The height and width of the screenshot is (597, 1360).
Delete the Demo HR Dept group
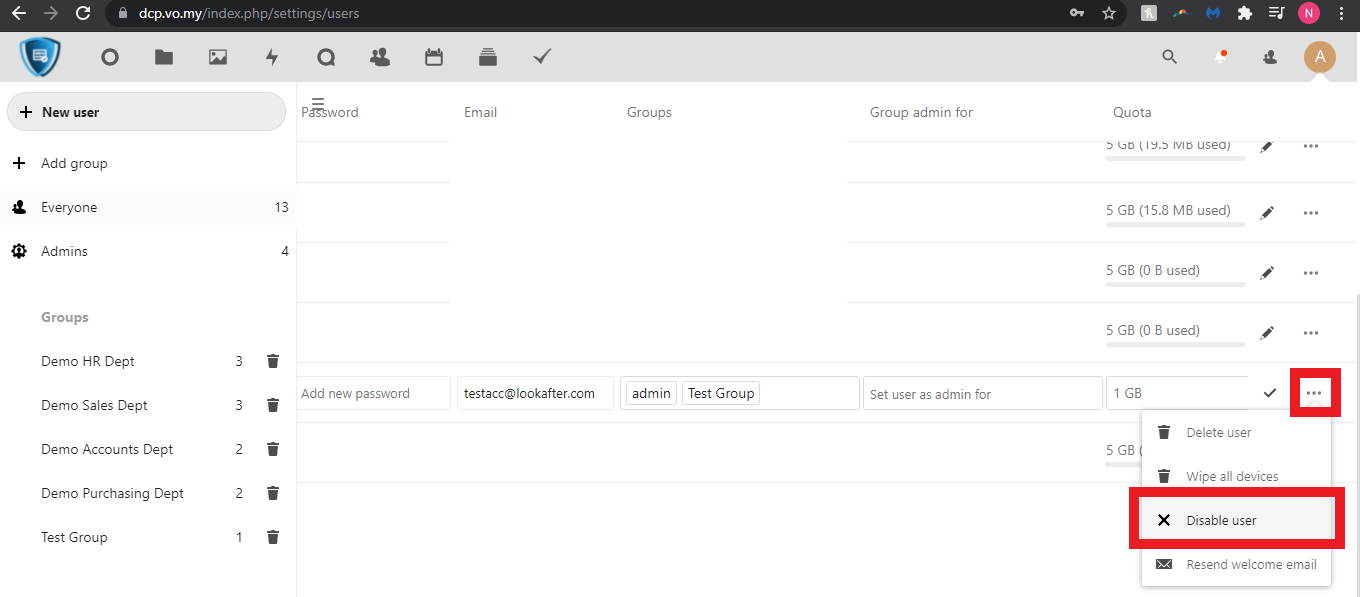273,361
